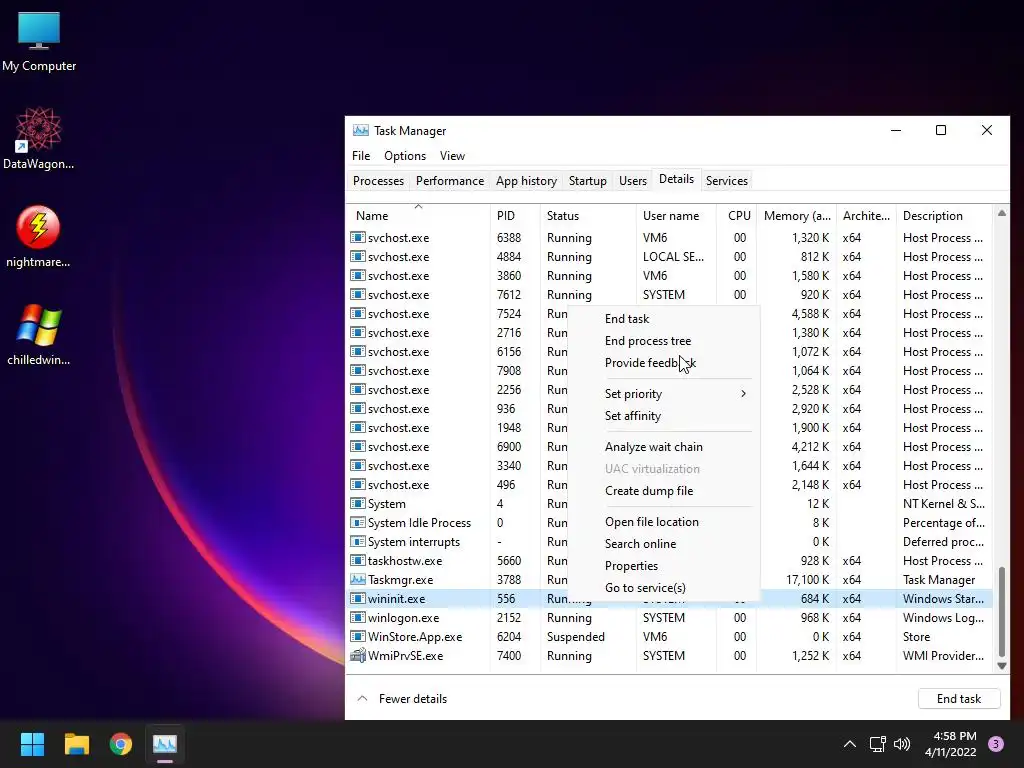Click the System Idle Process icon
Image resolution: width=1024 pixels, height=768 pixels.
coord(357,522)
